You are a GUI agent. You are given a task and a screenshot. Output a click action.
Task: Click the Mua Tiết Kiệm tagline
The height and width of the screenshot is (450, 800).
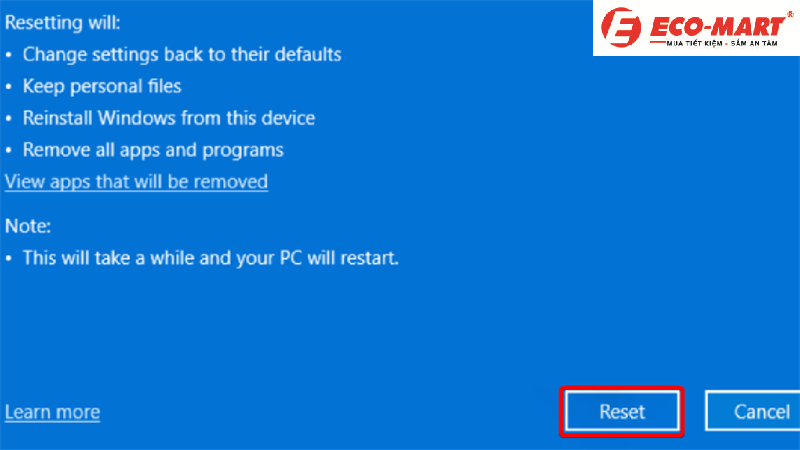(x=722, y=44)
